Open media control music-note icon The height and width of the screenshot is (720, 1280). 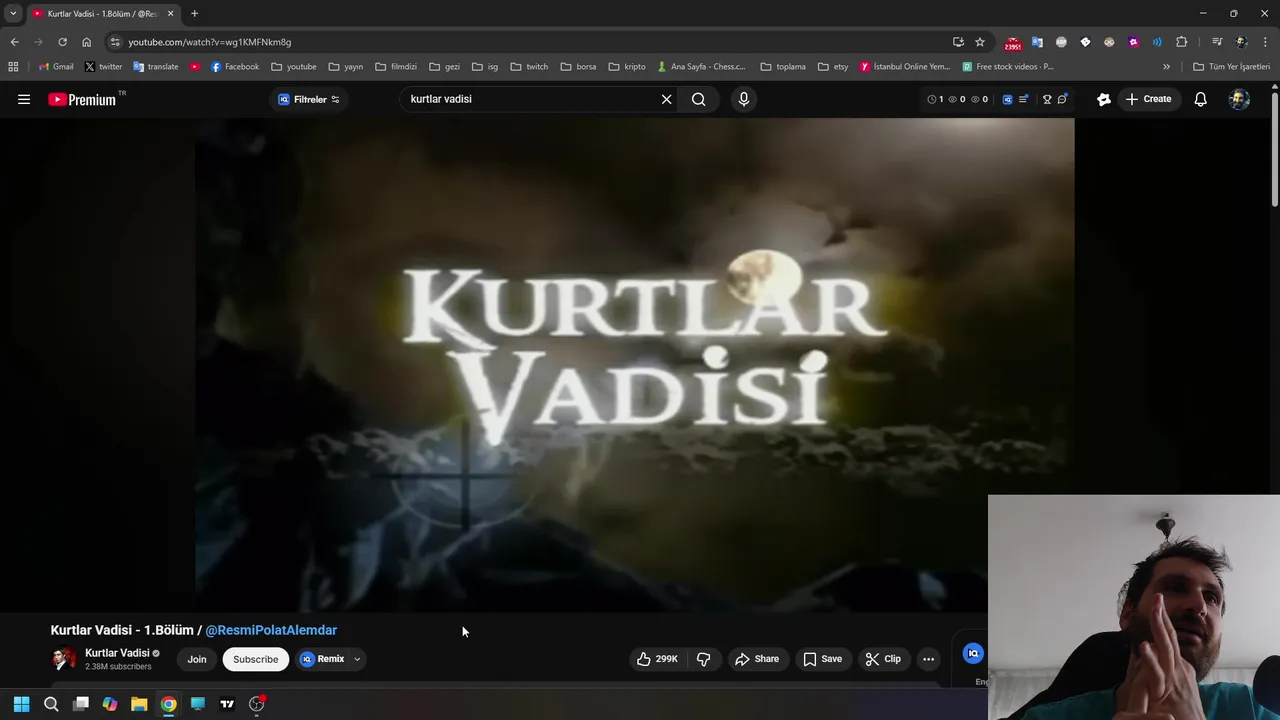click(x=1217, y=42)
